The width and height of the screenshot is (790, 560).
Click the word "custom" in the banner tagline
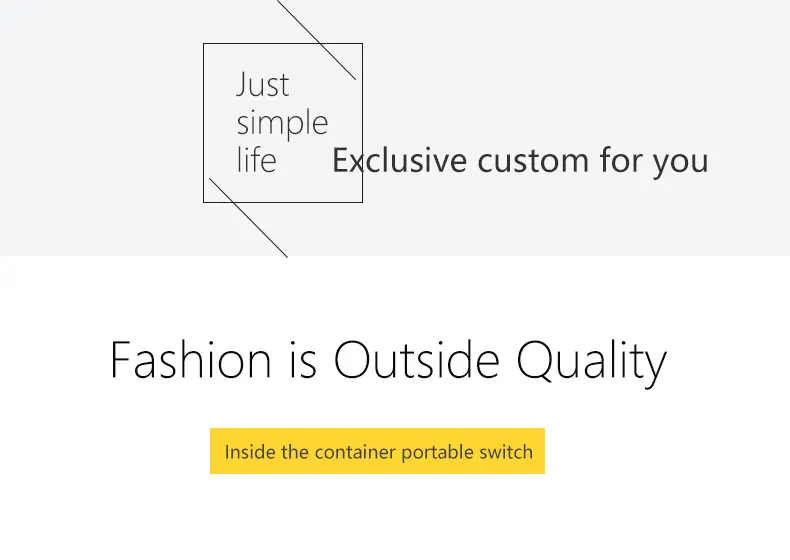pyautogui.click(x=533, y=161)
